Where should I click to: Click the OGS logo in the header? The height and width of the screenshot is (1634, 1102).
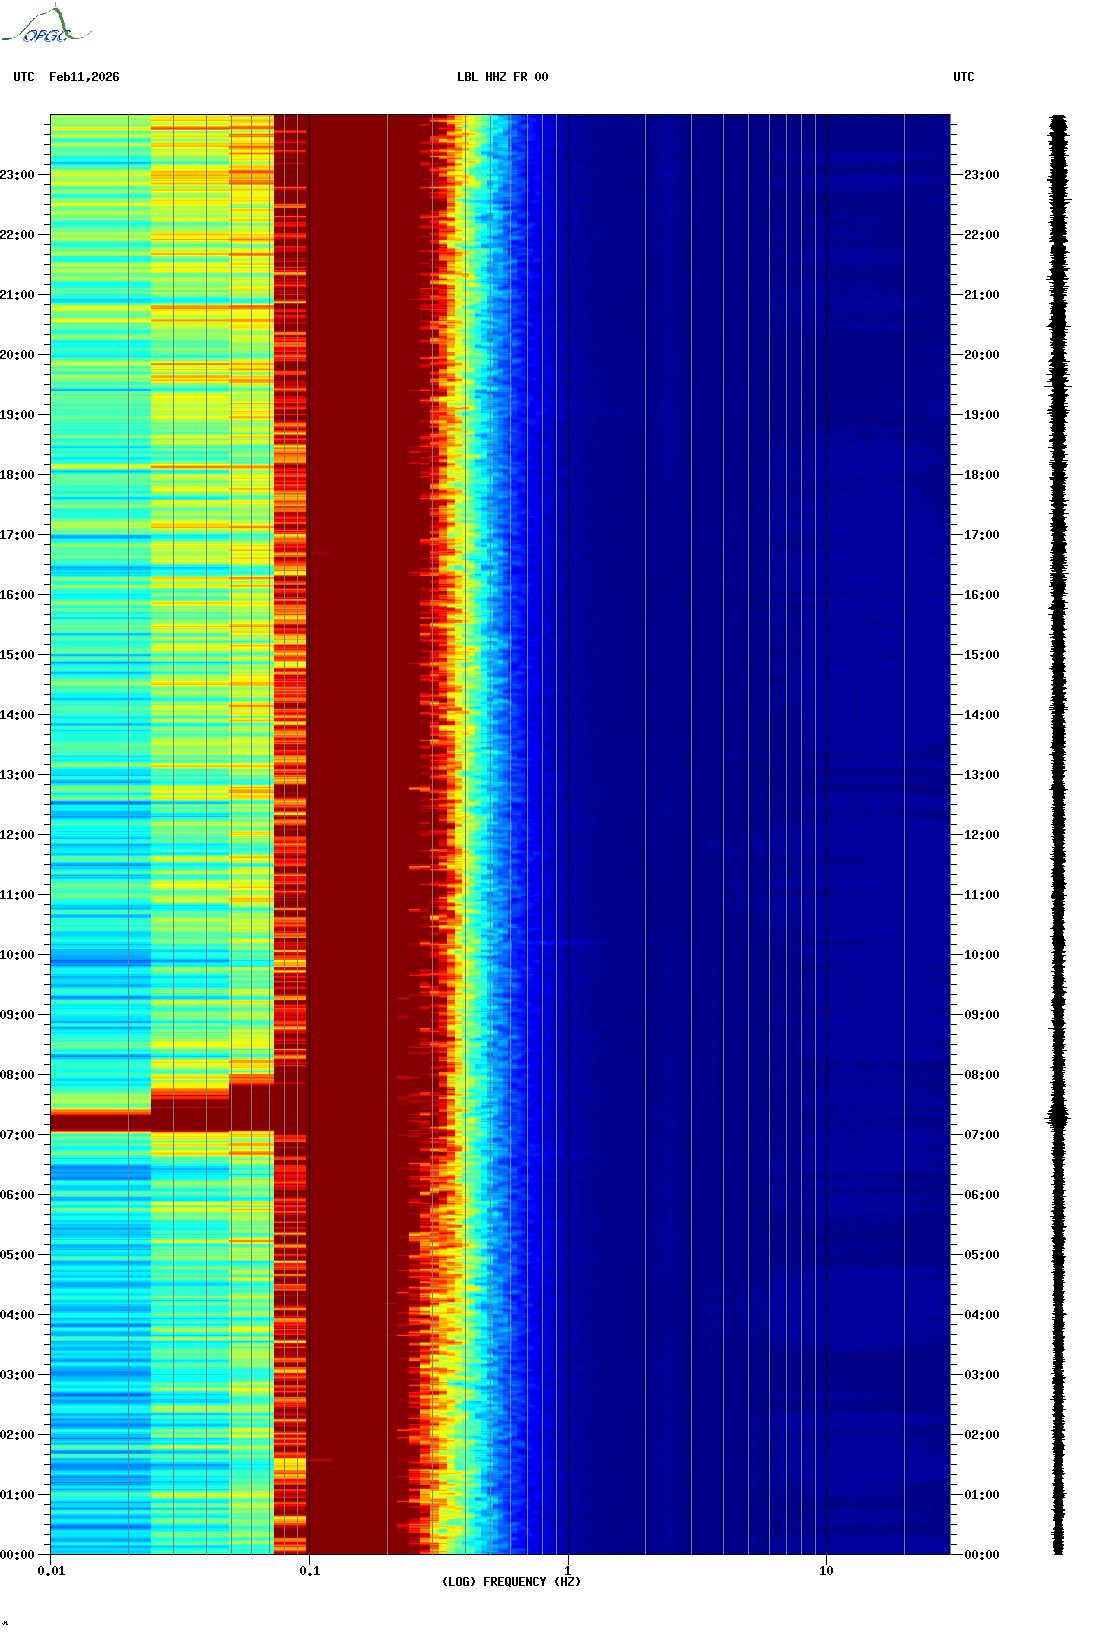coord(46,26)
